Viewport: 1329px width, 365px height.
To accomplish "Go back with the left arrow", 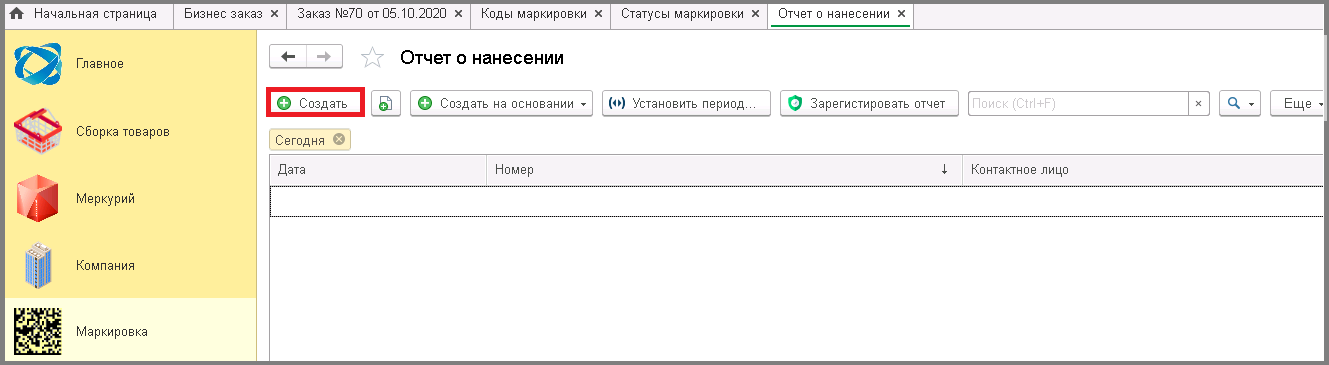I will click(x=289, y=57).
